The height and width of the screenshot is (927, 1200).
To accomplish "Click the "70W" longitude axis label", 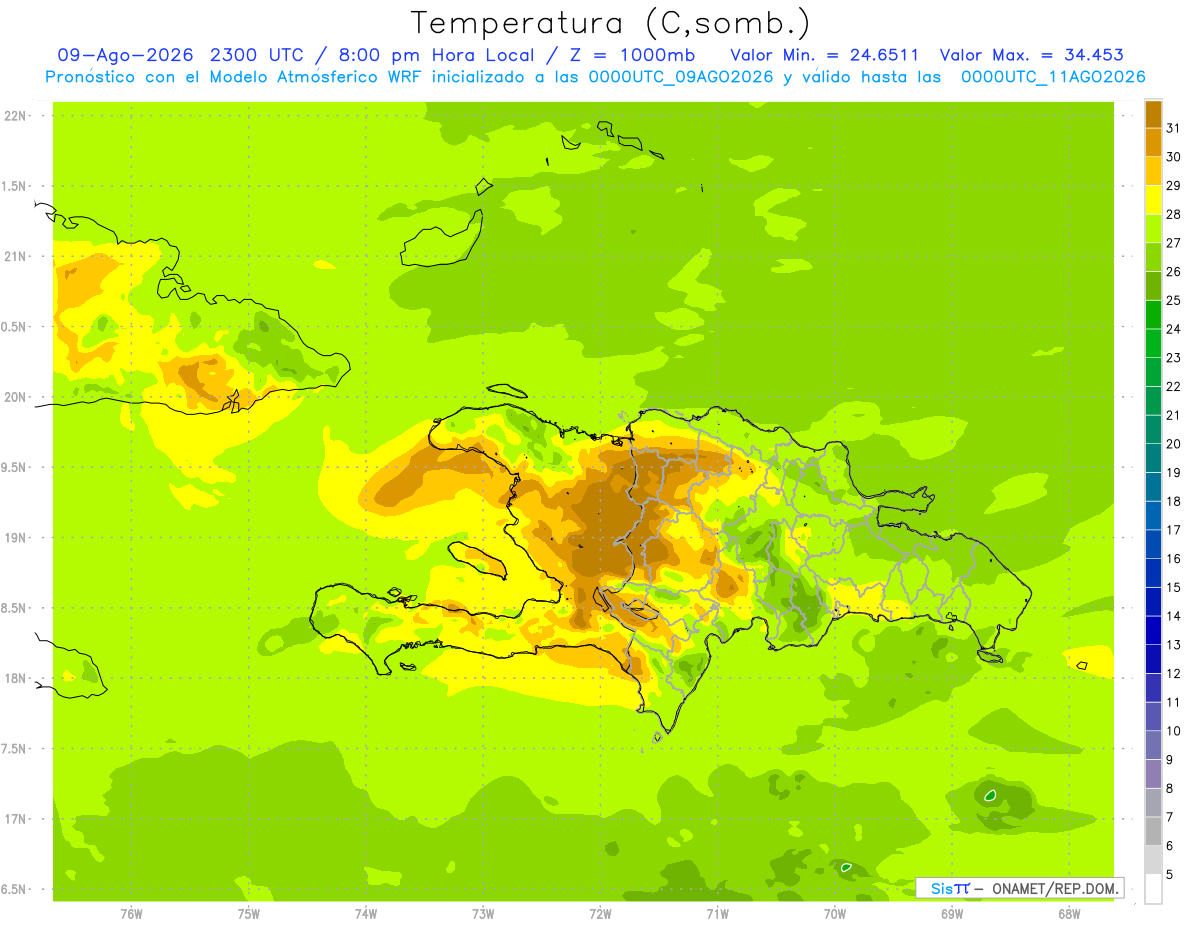I will tap(835, 914).
